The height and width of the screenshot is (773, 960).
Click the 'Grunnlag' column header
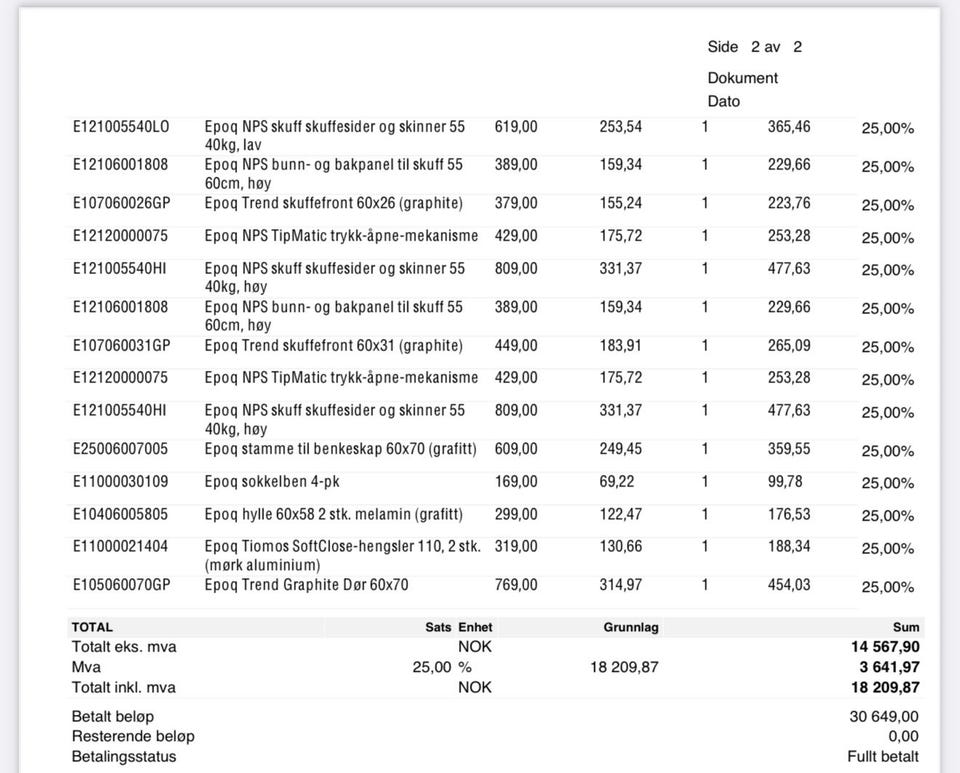[x=631, y=627]
